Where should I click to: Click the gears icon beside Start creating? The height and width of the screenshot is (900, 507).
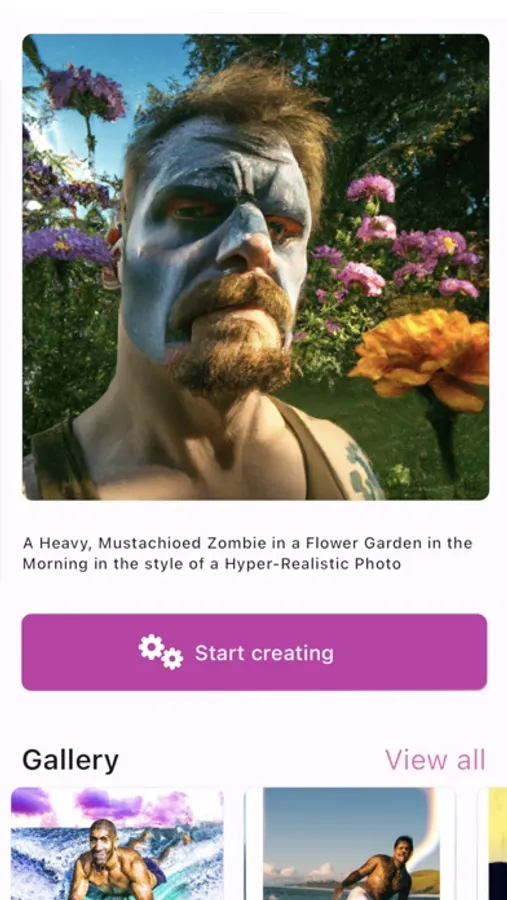point(161,652)
